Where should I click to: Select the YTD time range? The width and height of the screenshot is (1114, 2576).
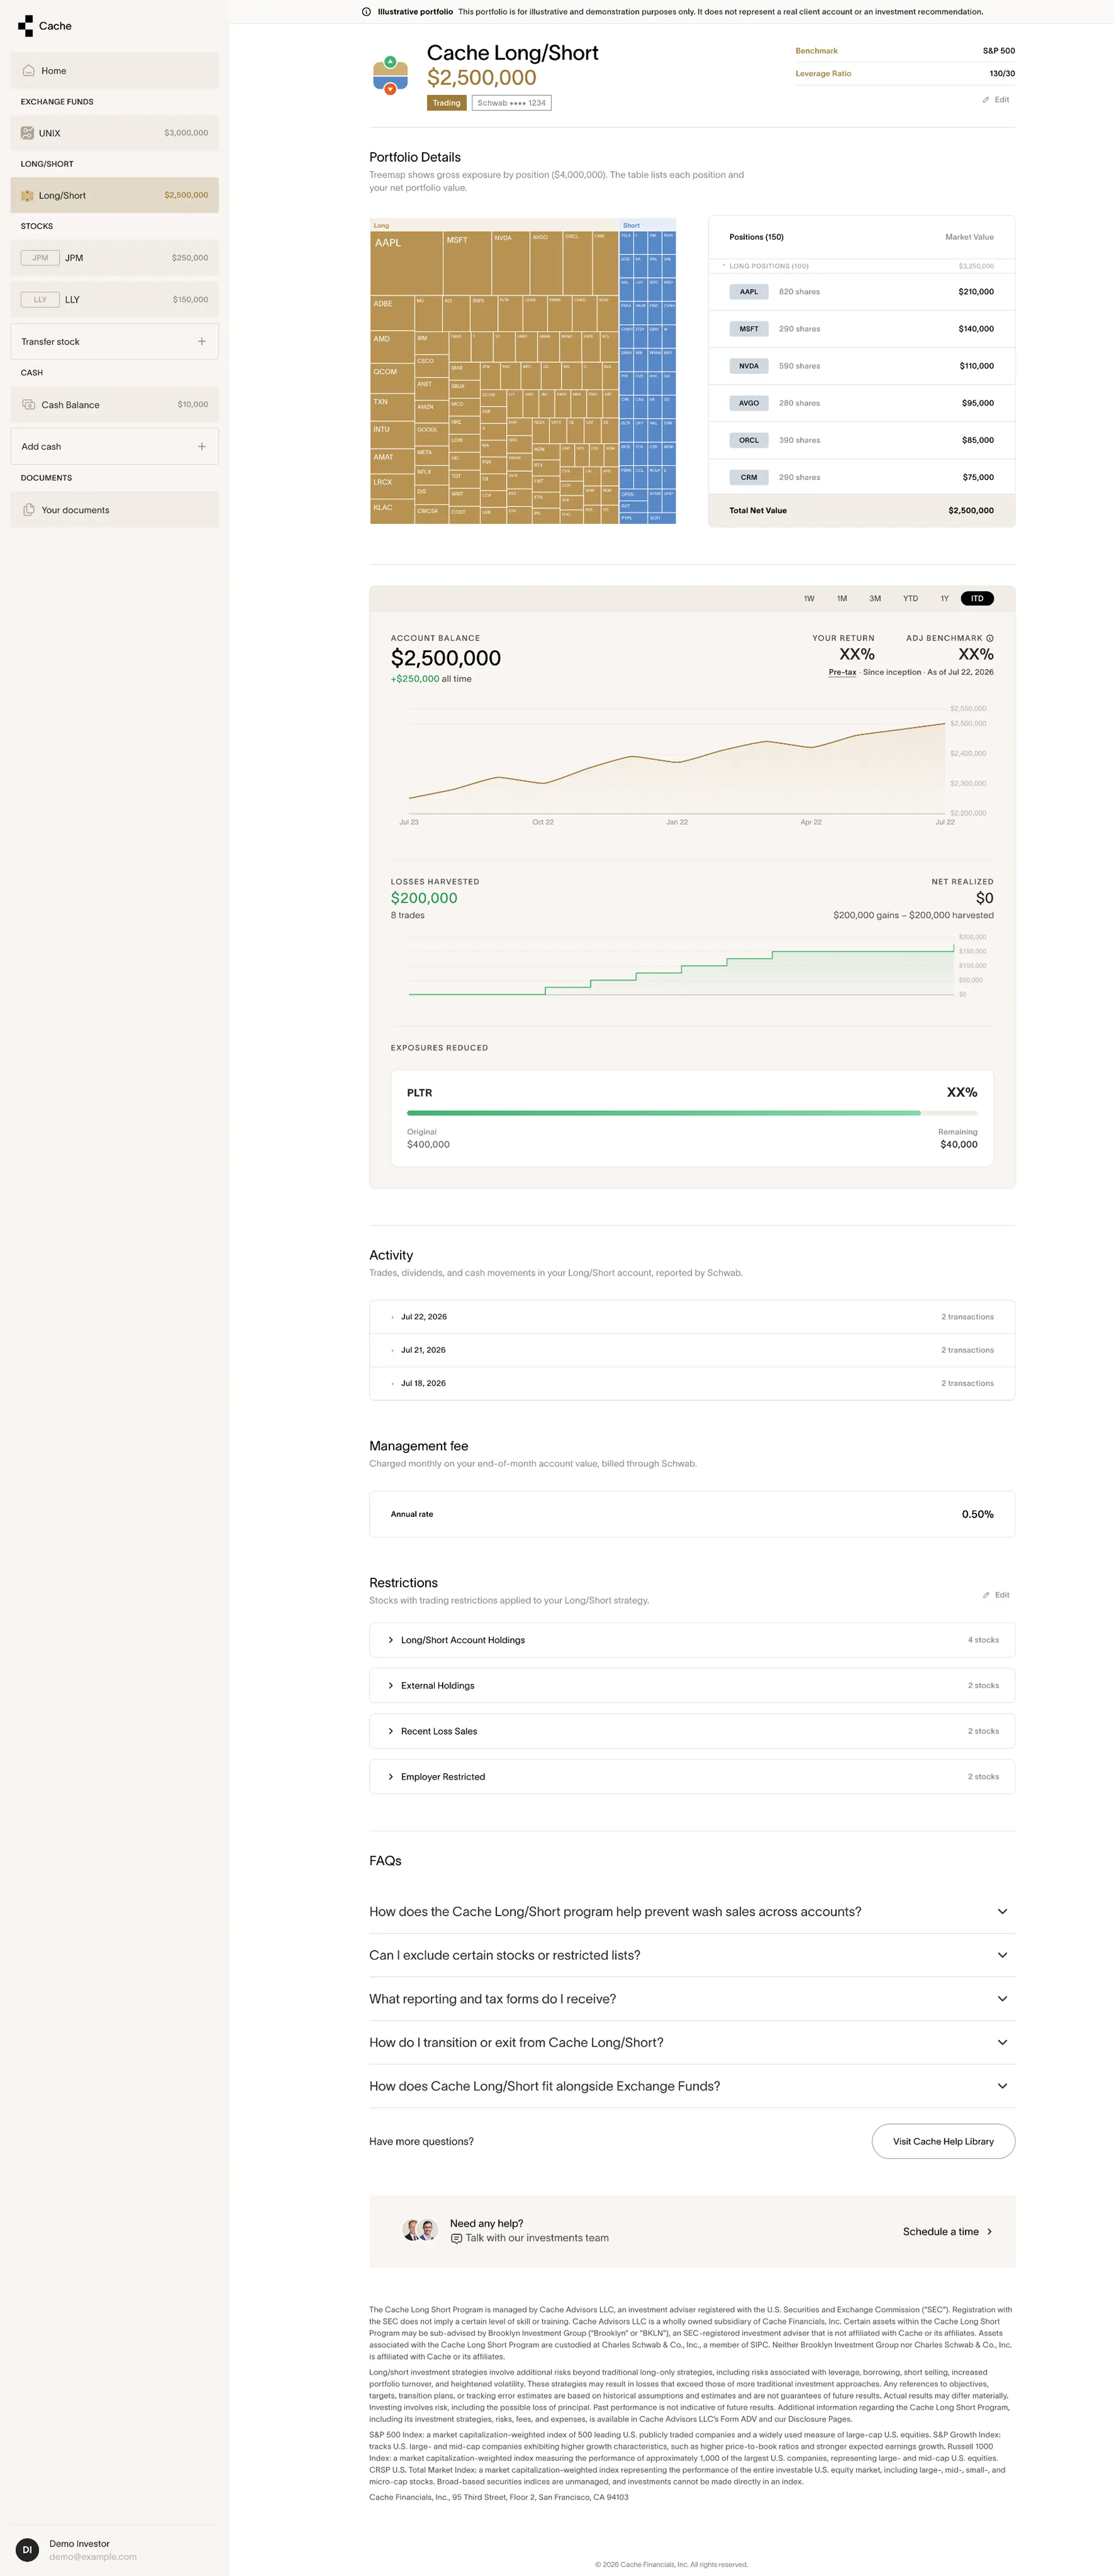click(x=910, y=599)
